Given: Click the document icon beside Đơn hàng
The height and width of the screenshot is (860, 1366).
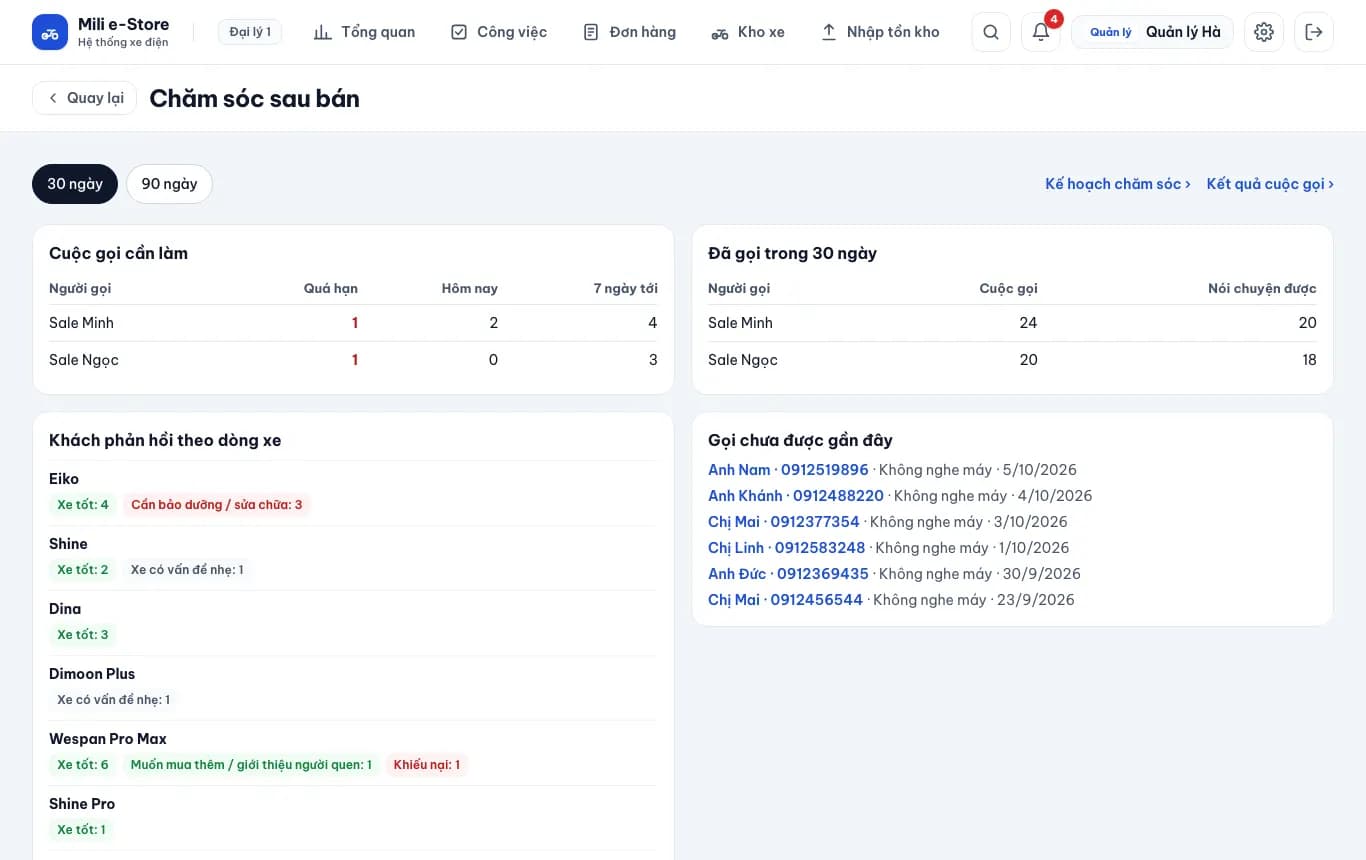Looking at the screenshot, I should (591, 32).
